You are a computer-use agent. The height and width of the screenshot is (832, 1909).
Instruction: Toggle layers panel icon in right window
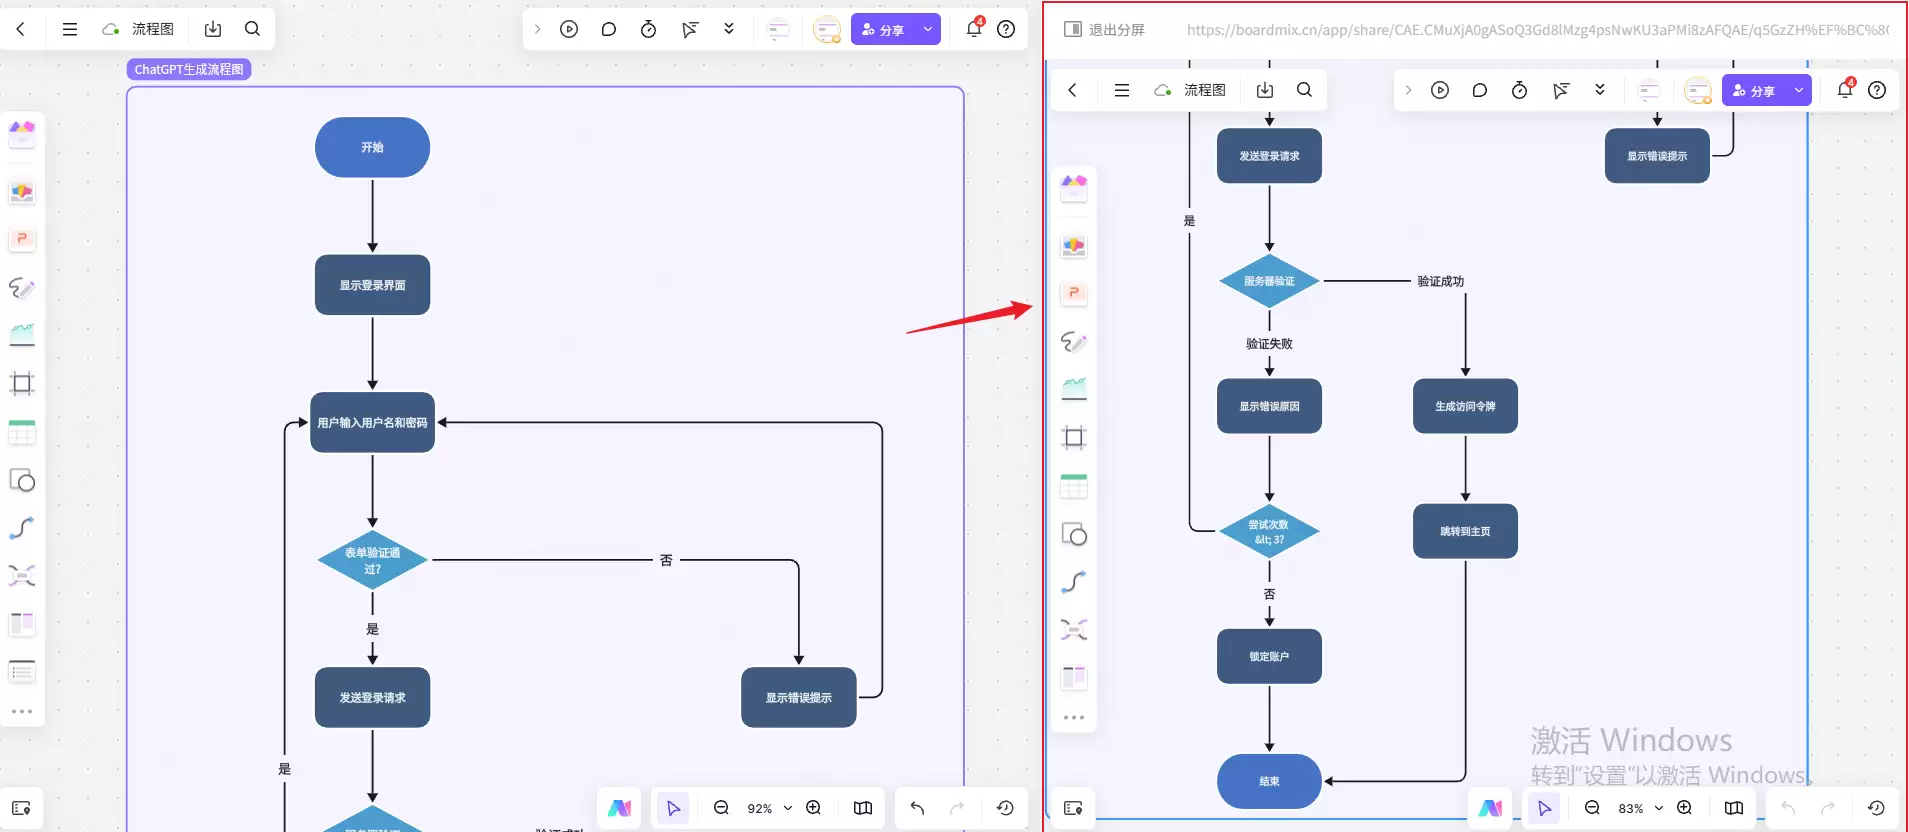(x=1073, y=808)
